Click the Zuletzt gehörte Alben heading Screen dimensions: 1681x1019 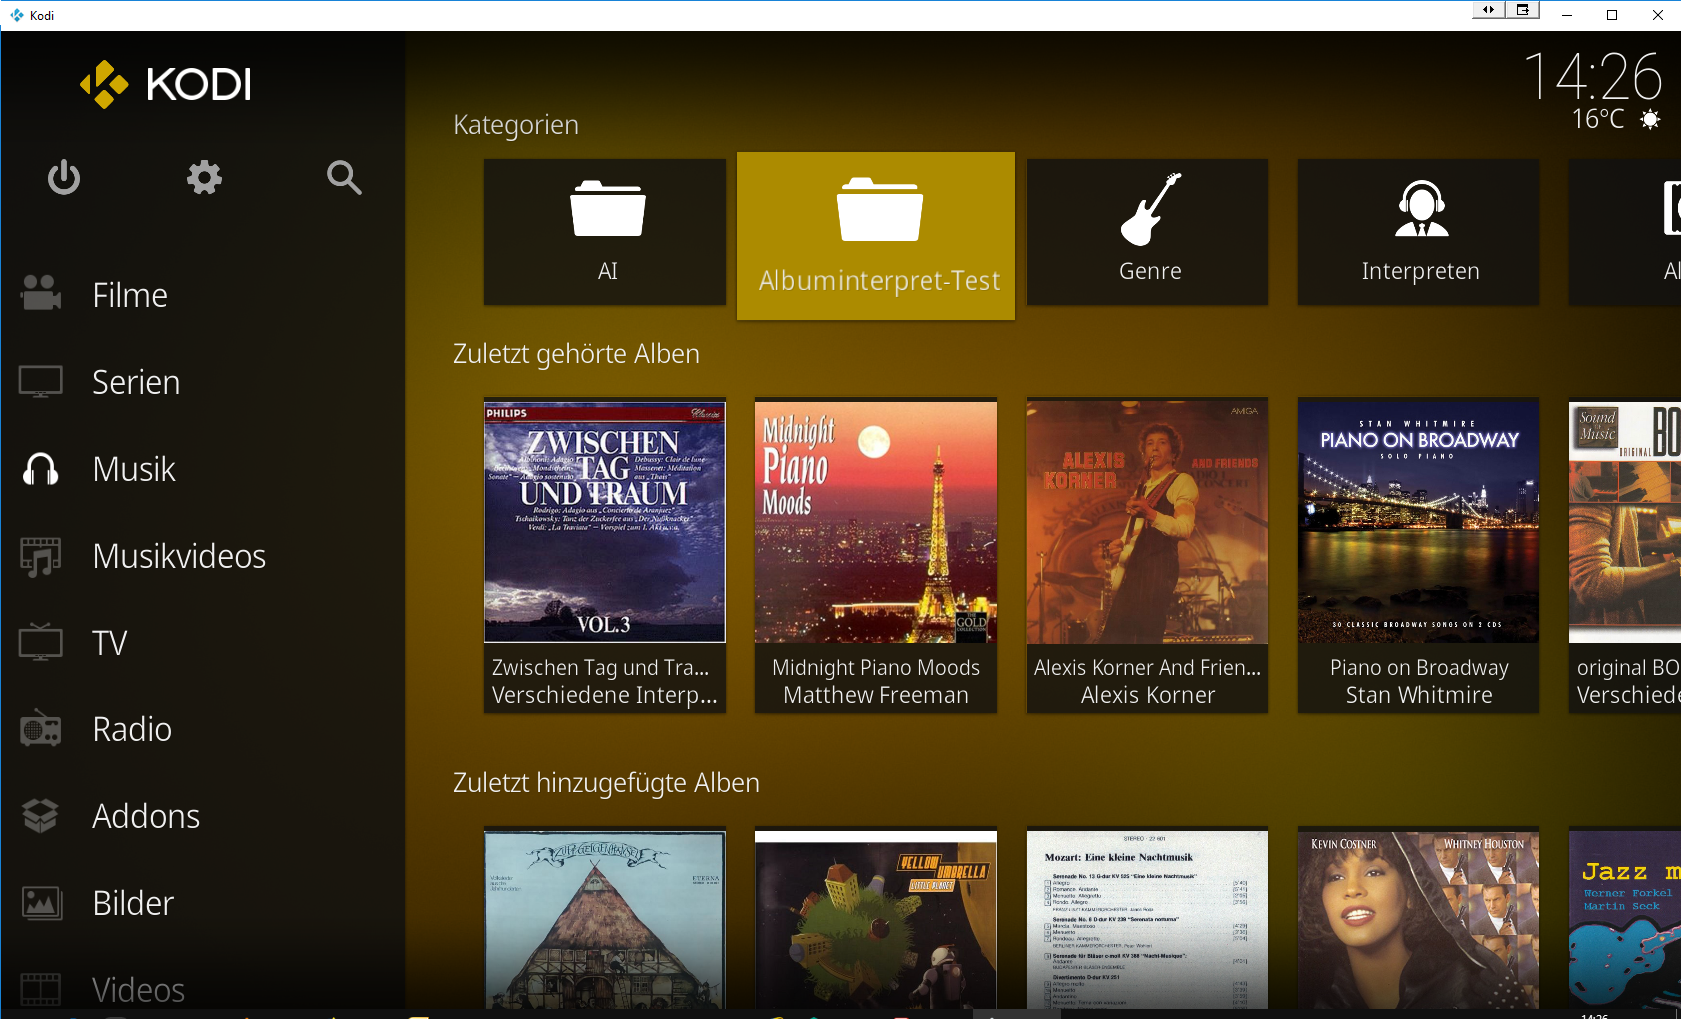pyautogui.click(x=576, y=354)
